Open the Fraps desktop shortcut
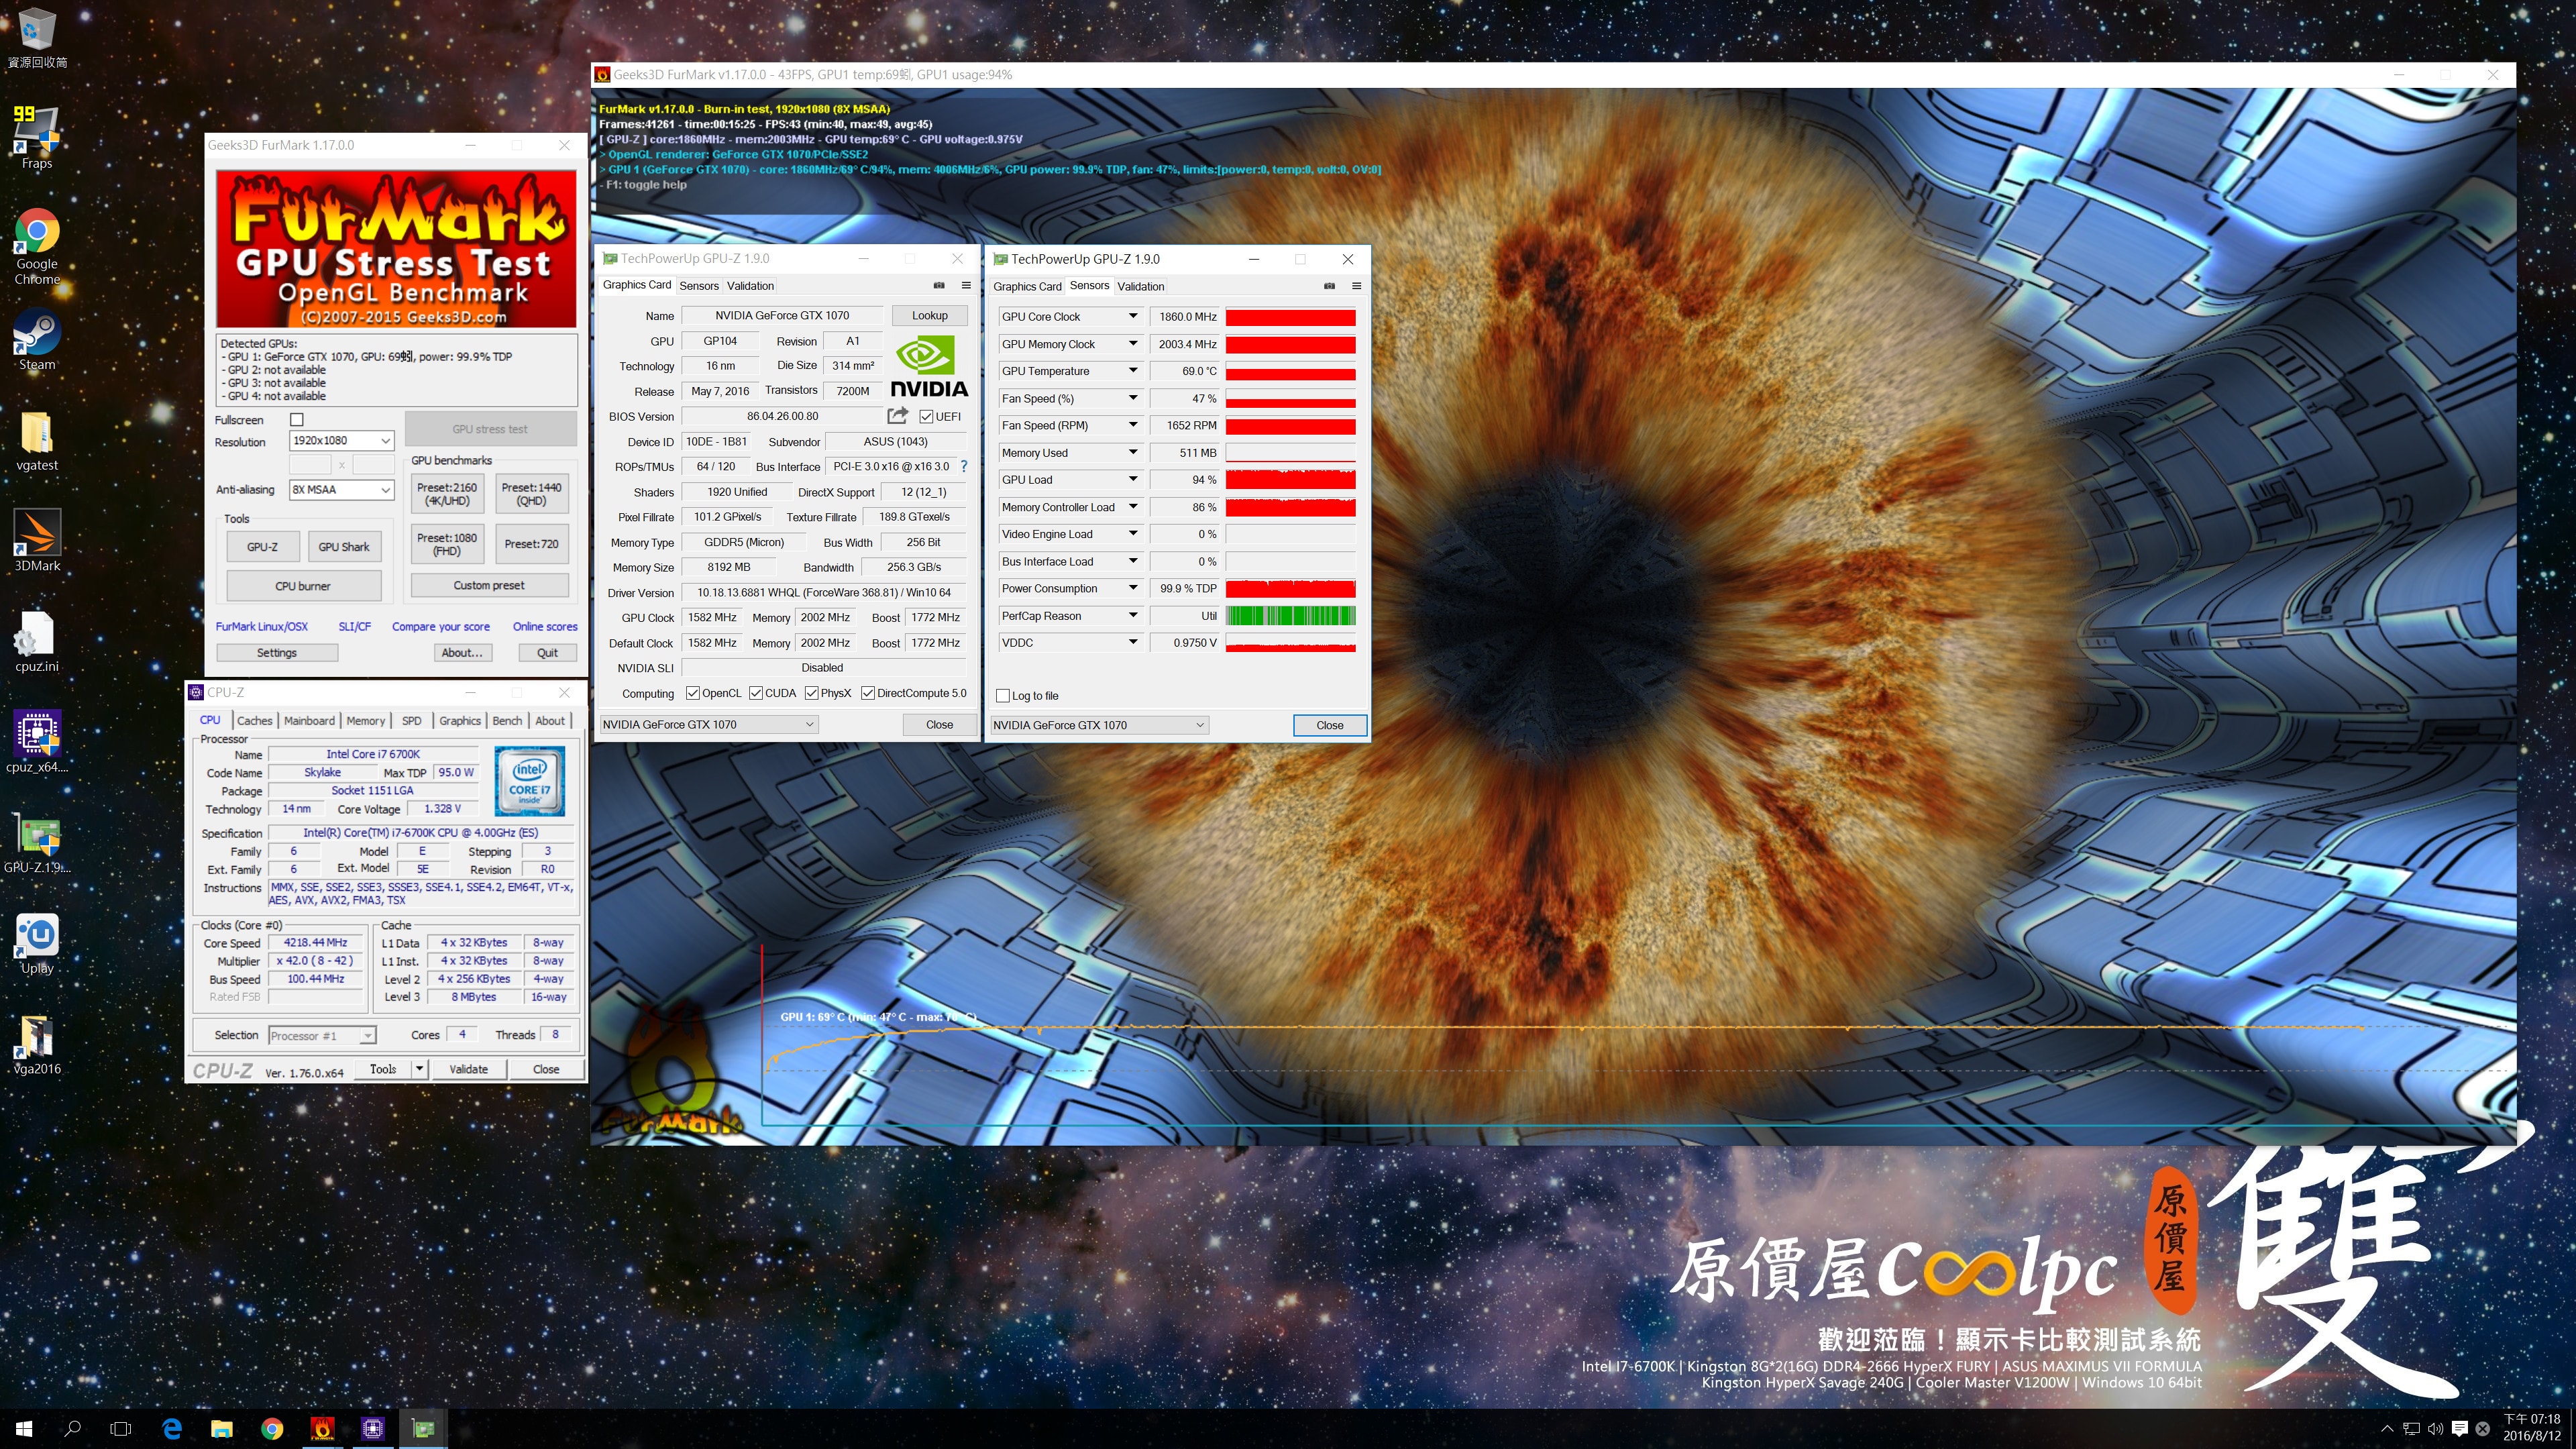Image resolution: width=2576 pixels, height=1449 pixels. (37, 137)
